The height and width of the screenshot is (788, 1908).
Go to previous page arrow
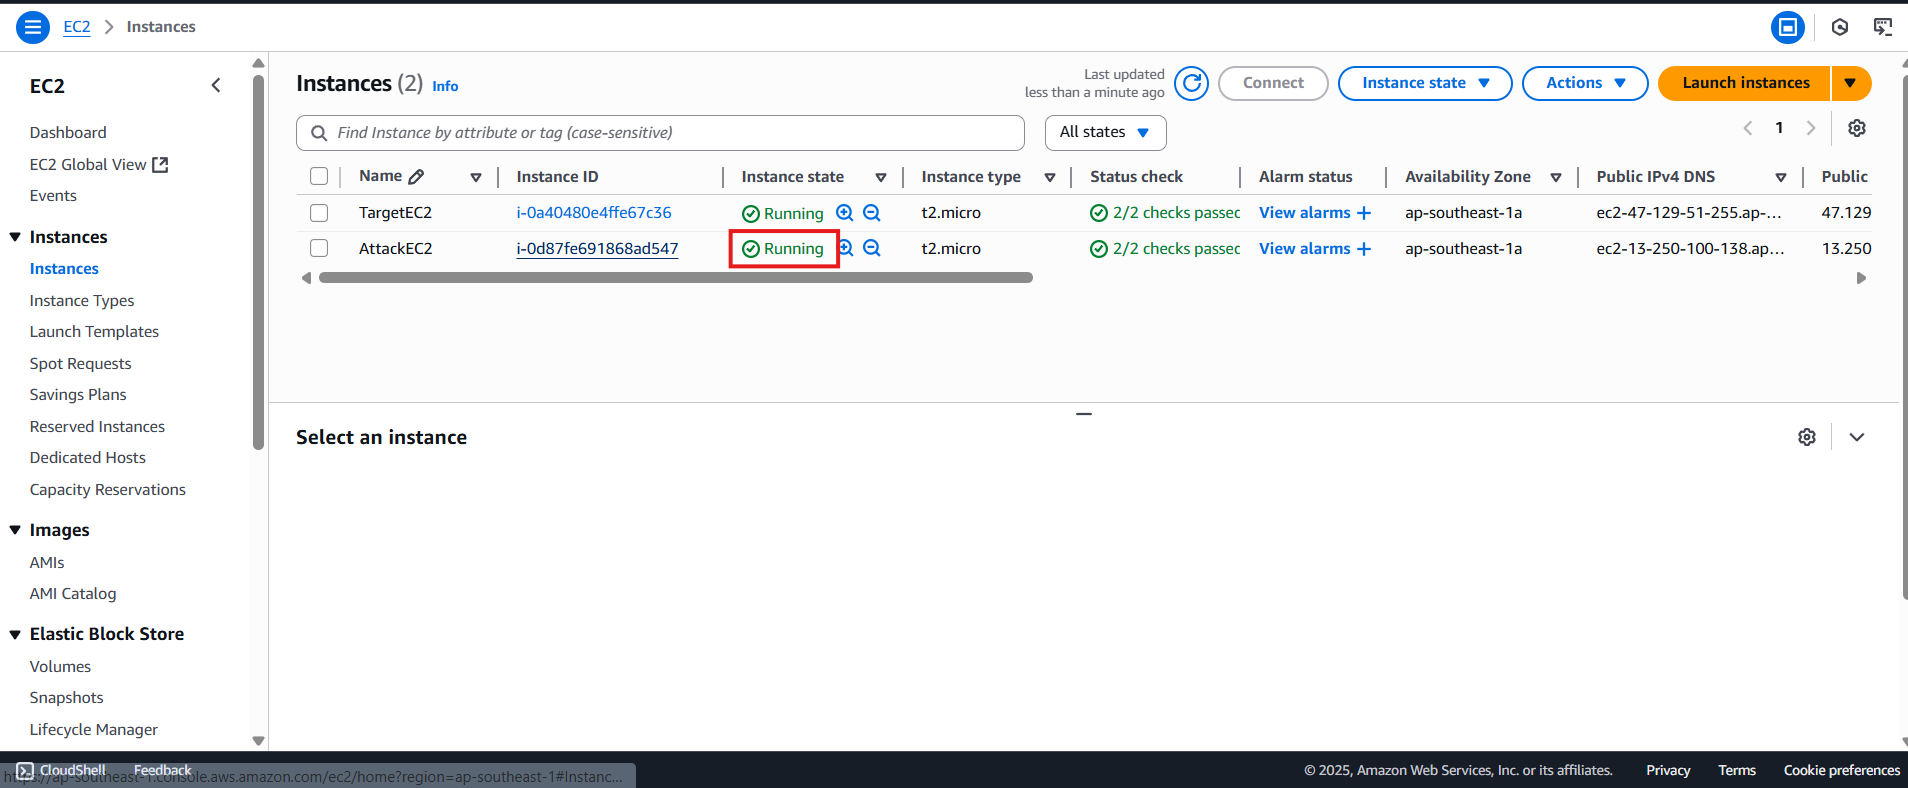(x=1748, y=128)
